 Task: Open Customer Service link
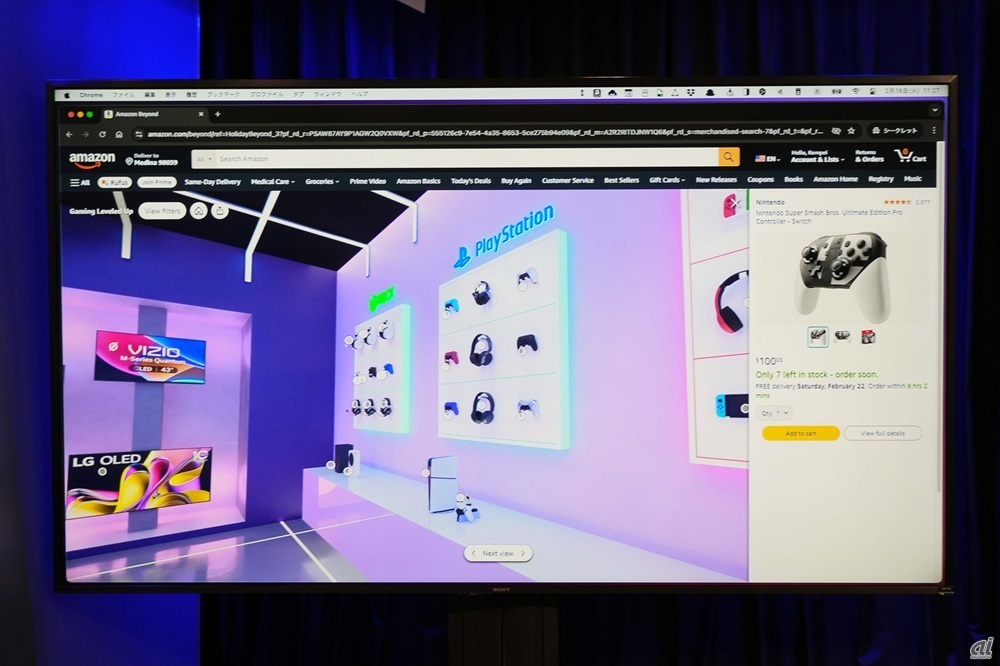pos(568,181)
